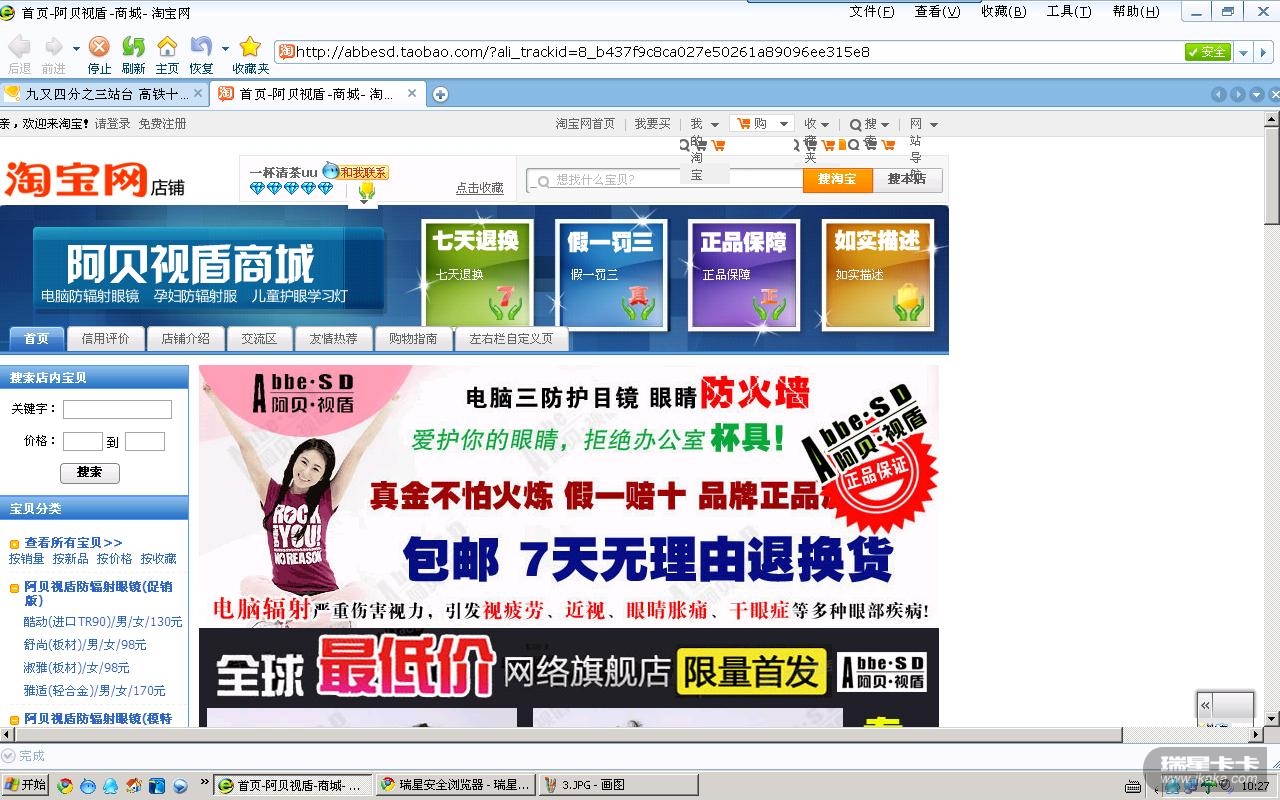Add a new tab with plus icon

point(440,94)
